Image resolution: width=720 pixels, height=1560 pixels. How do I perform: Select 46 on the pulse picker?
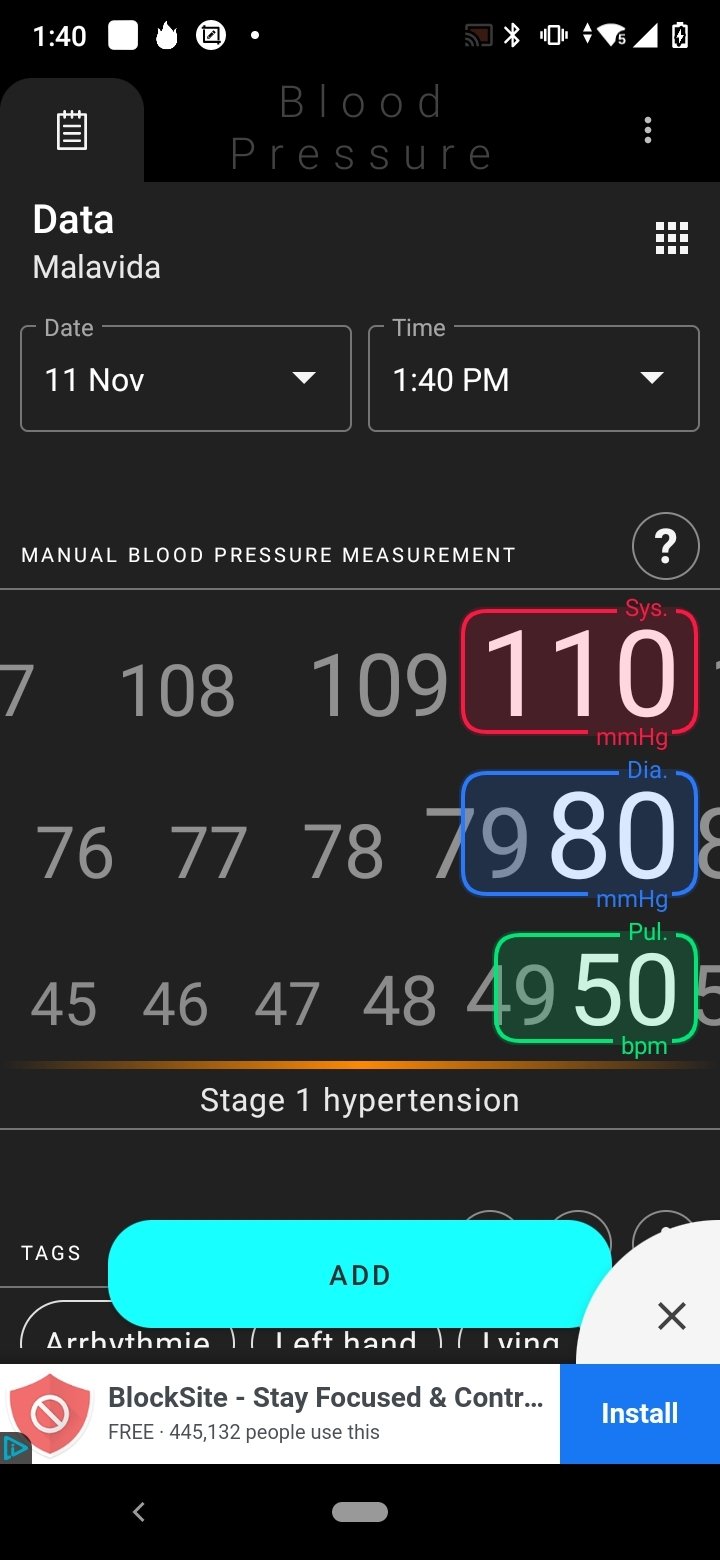175,1004
